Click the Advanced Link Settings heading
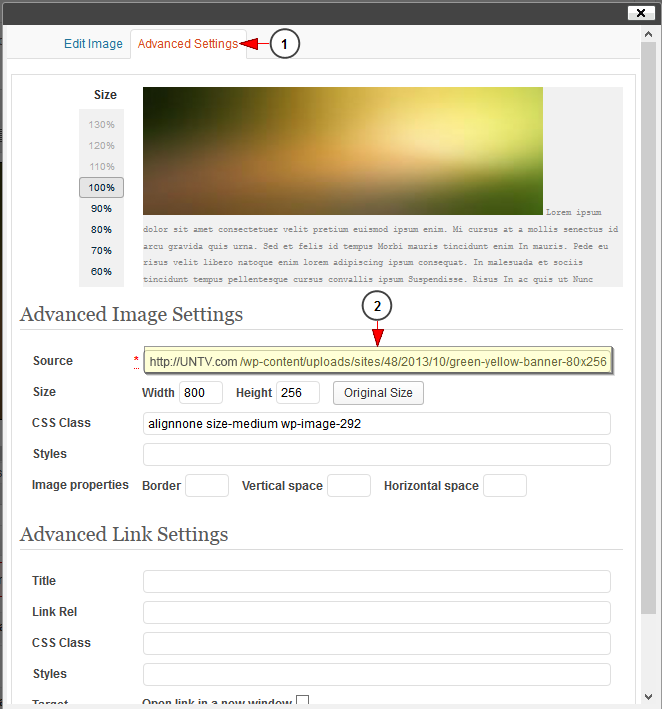The width and height of the screenshot is (662, 709). [x=124, y=534]
